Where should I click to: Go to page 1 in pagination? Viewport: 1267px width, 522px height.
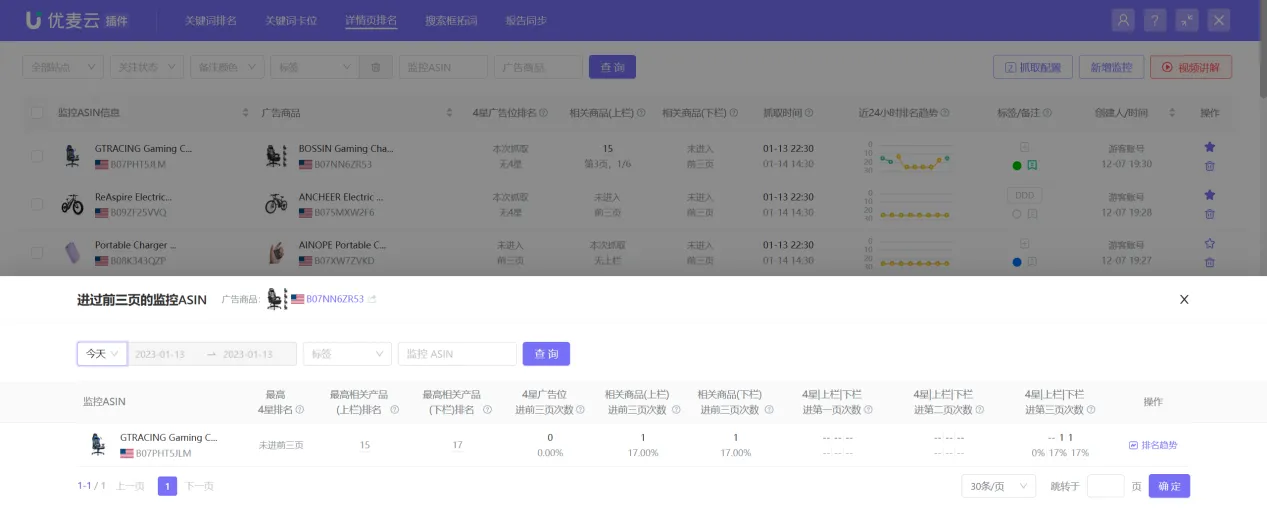coord(167,486)
